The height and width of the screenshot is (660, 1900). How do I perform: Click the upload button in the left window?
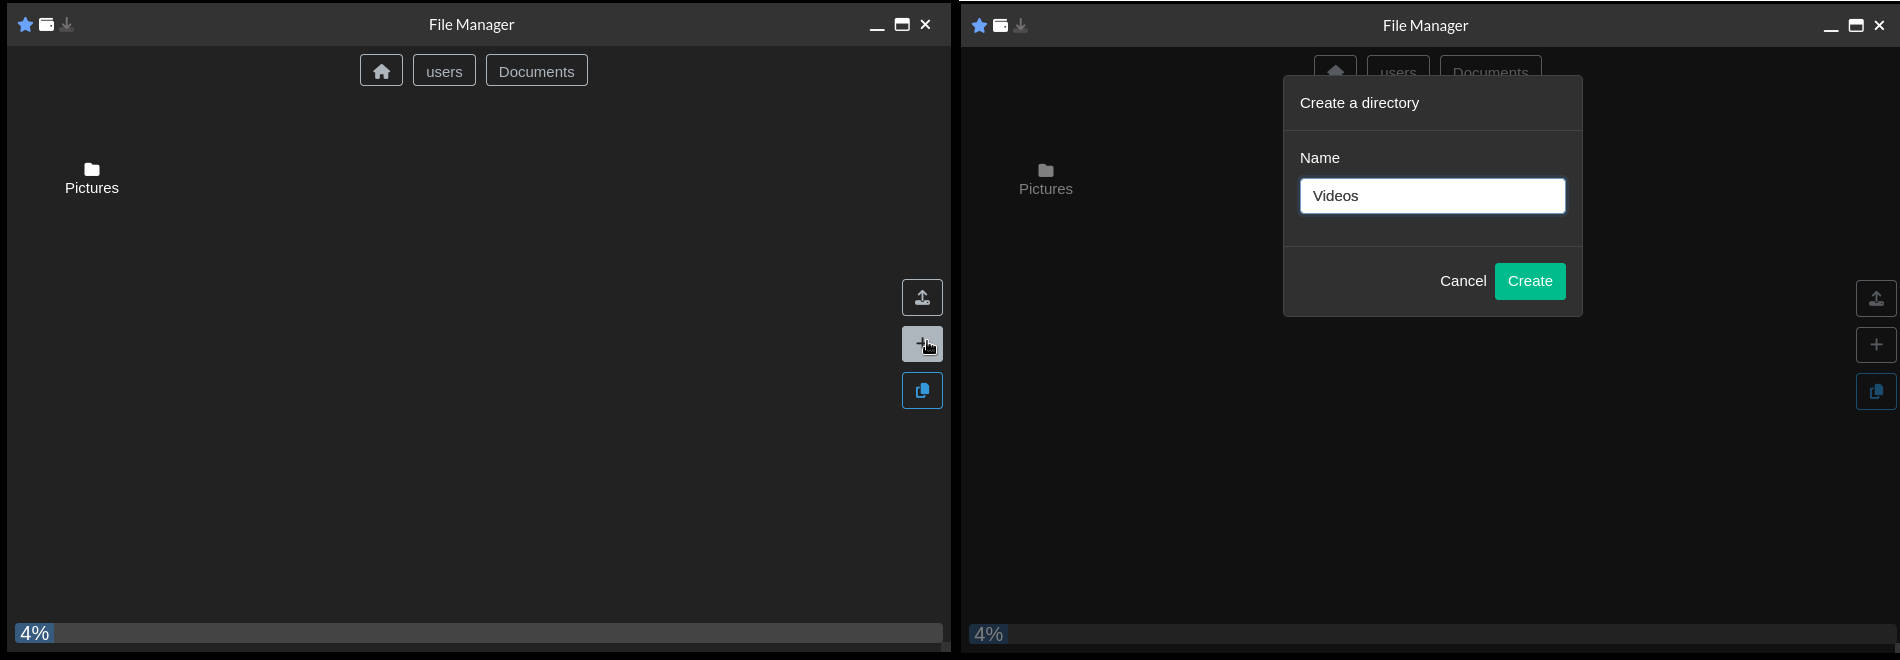pos(921,298)
